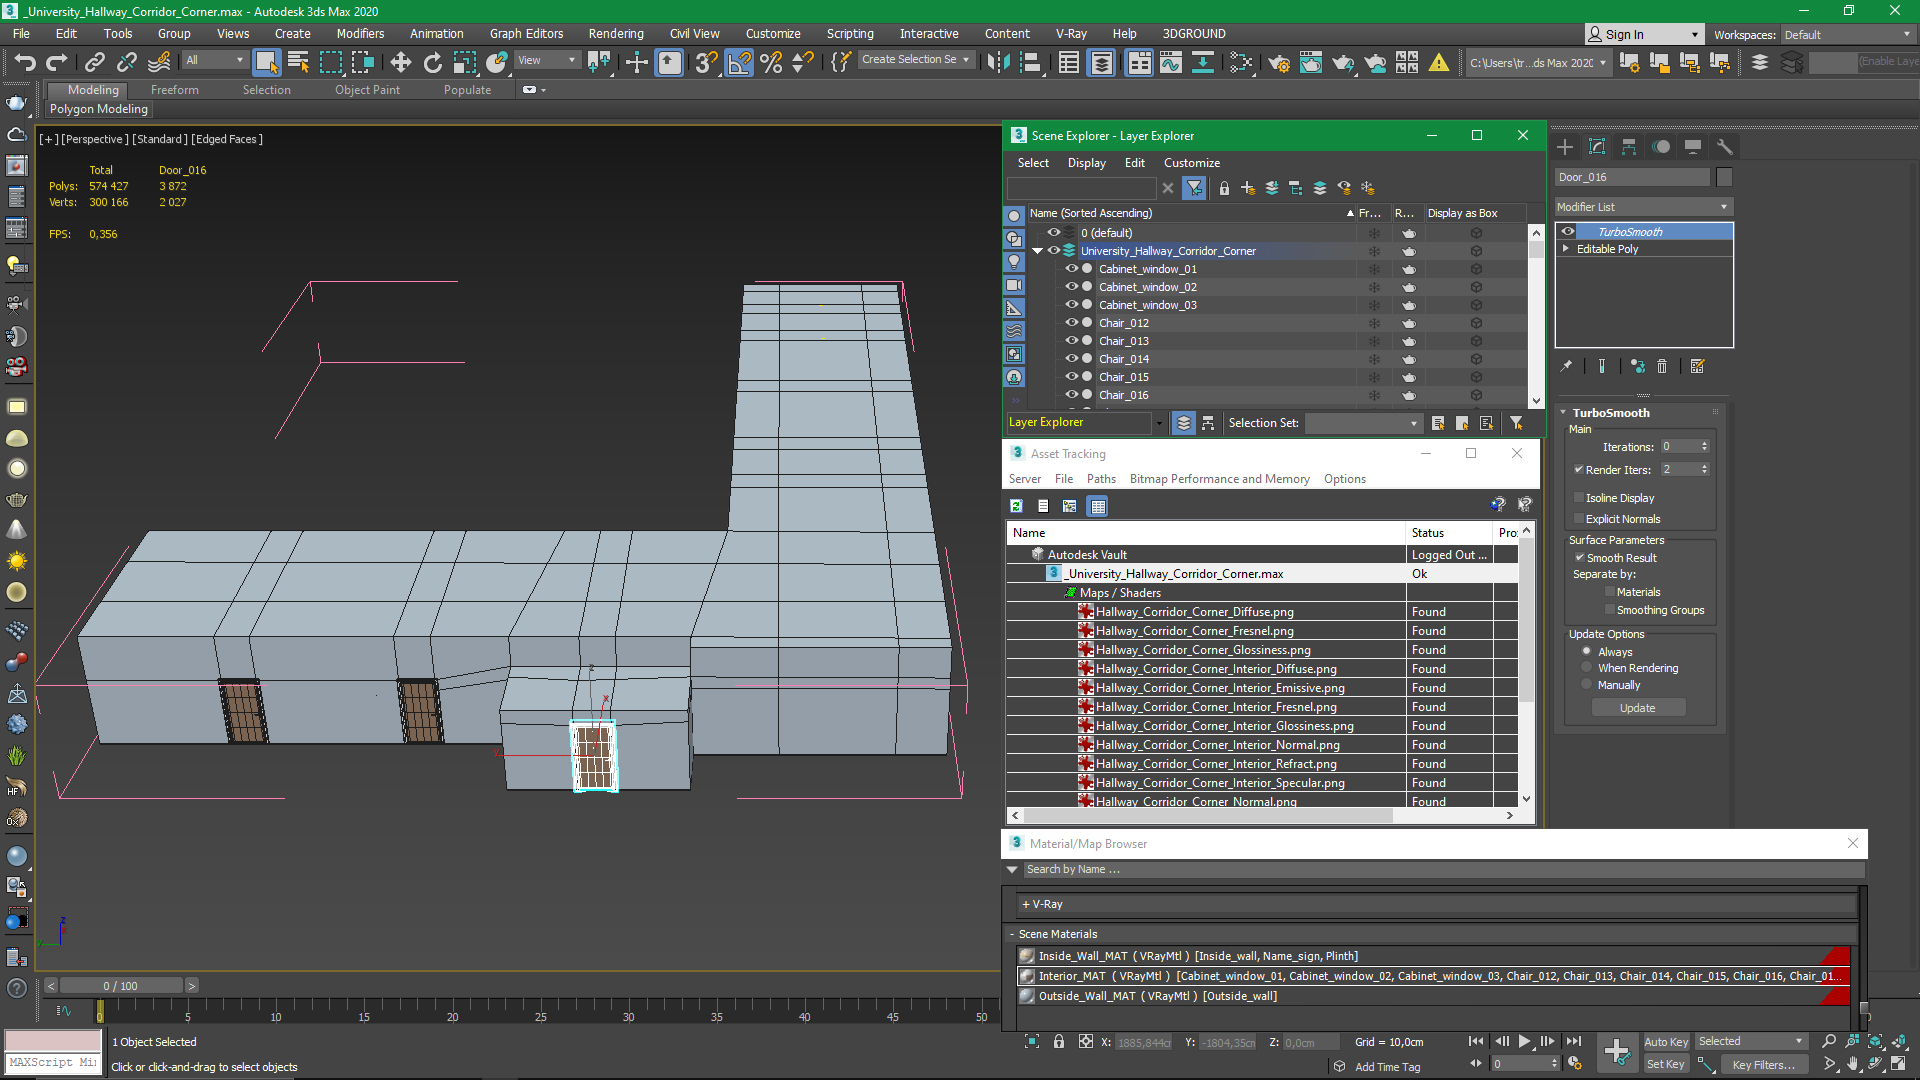This screenshot has width=1920, height=1080.
Task: Open the Rendering menu
Action: pyautogui.click(x=616, y=34)
